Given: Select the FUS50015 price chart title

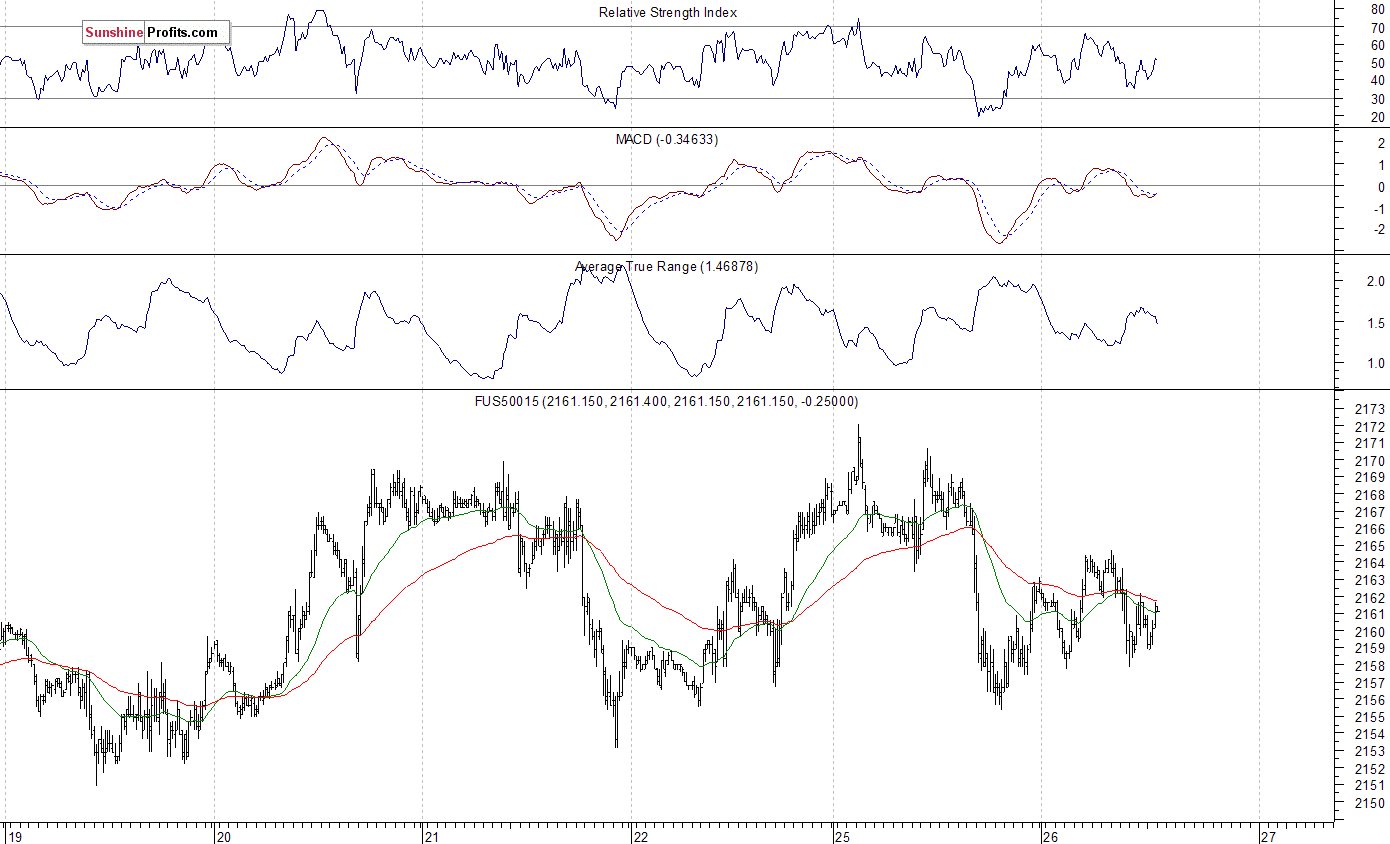Looking at the screenshot, I should click(x=666, y=401).
